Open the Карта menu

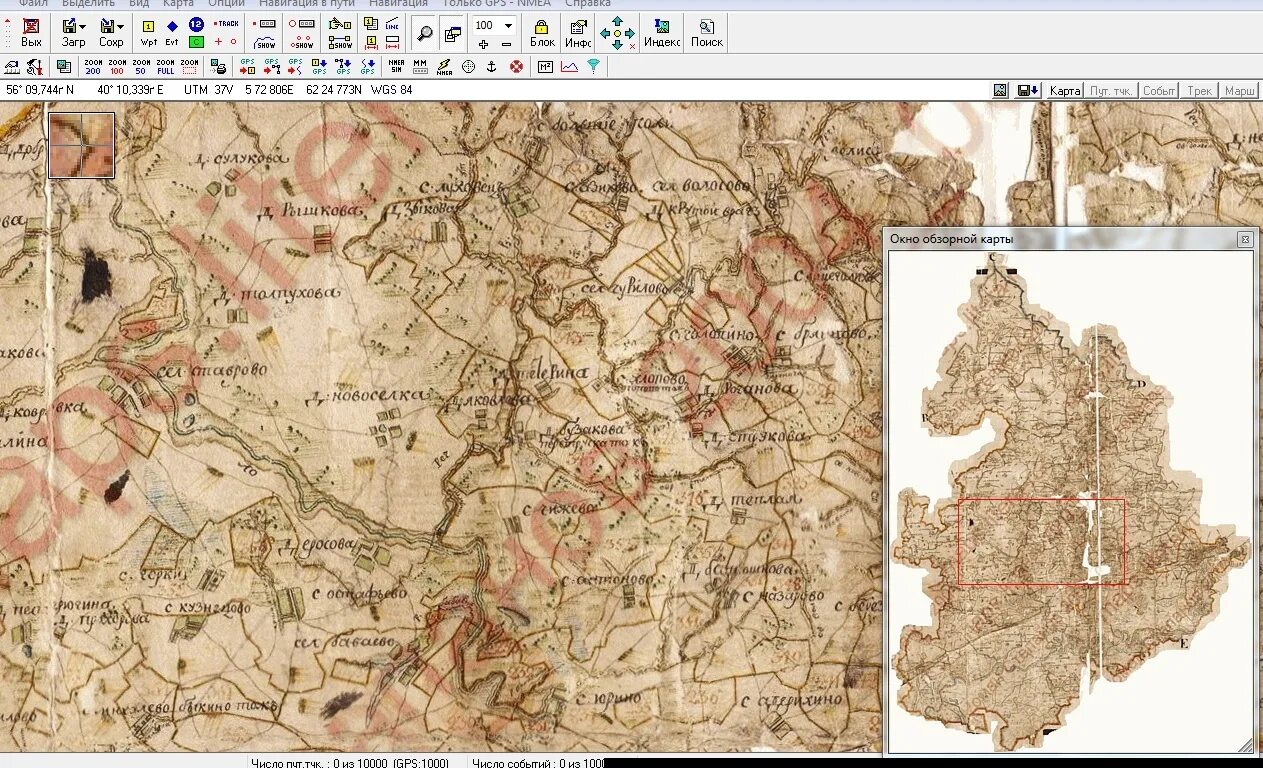(x=177, y=3)
